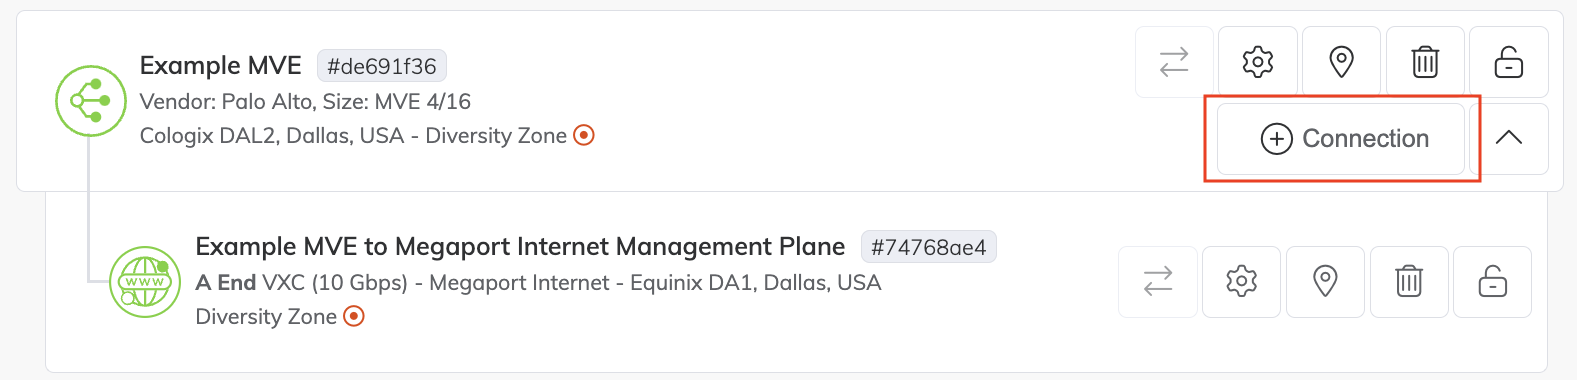Open gear settings for the Management Plane VXC
This screenshot has height=380, width=1577.
click(1241, 281)
